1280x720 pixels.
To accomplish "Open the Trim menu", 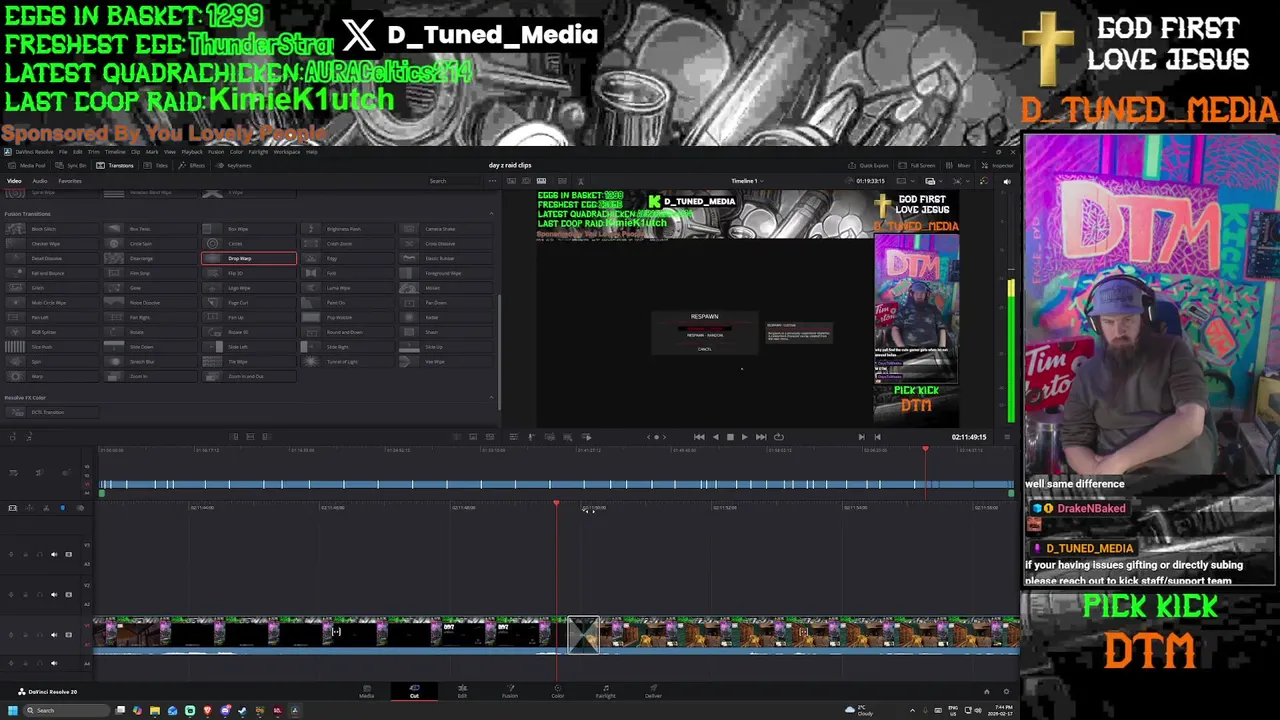I will point(93,152).
